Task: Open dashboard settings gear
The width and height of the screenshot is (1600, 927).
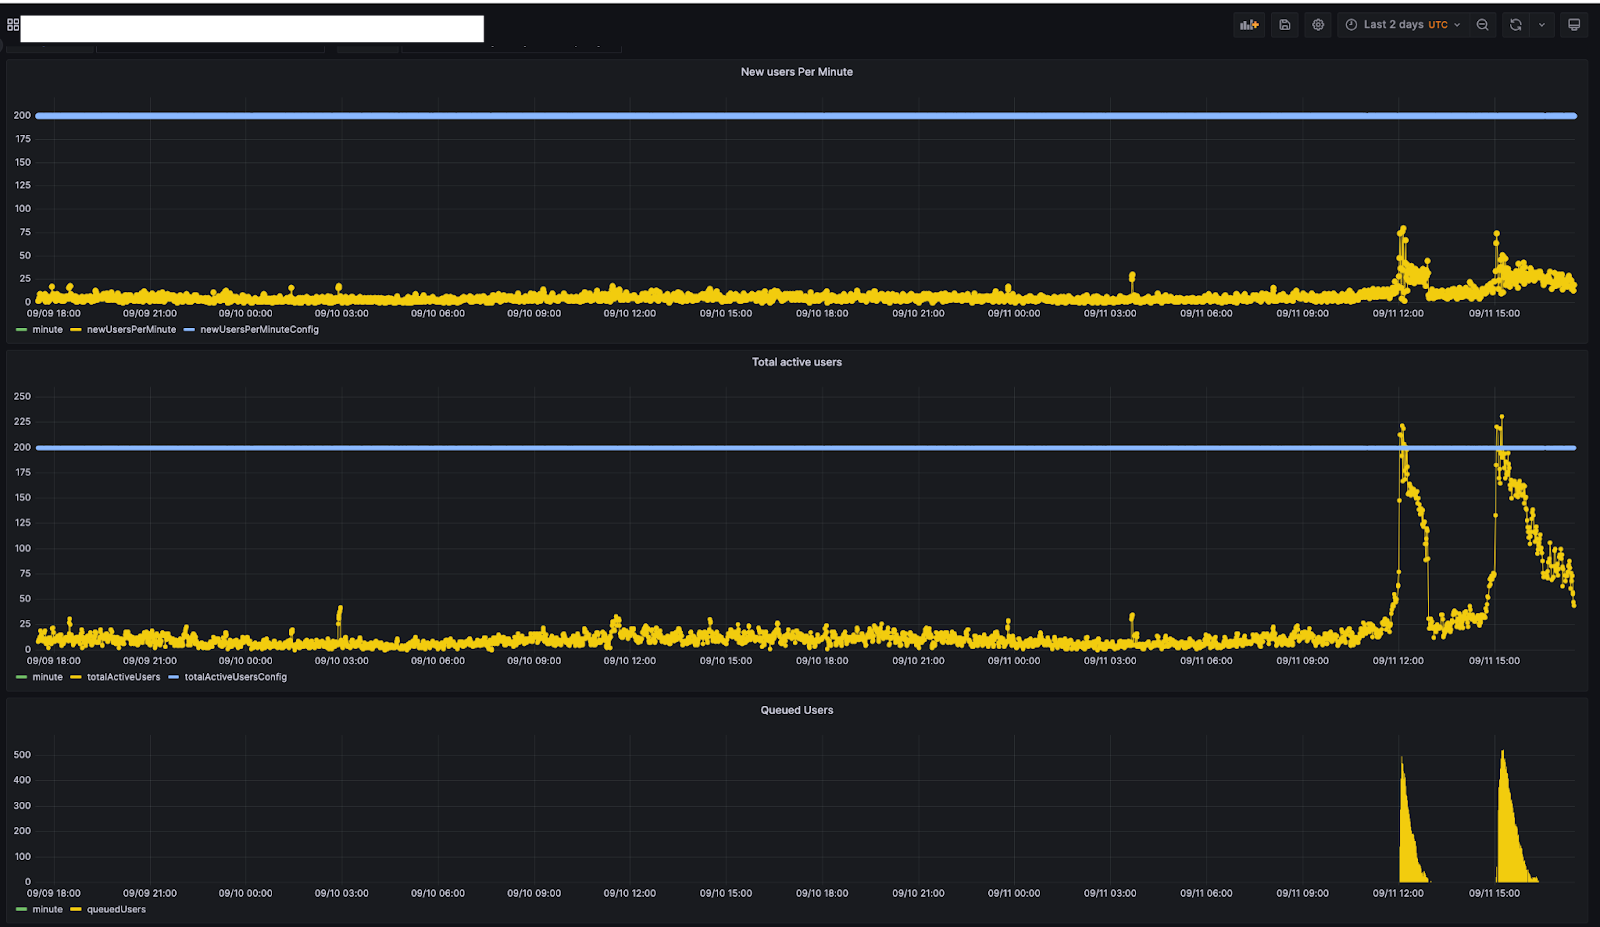Action: pos(1318,25)
